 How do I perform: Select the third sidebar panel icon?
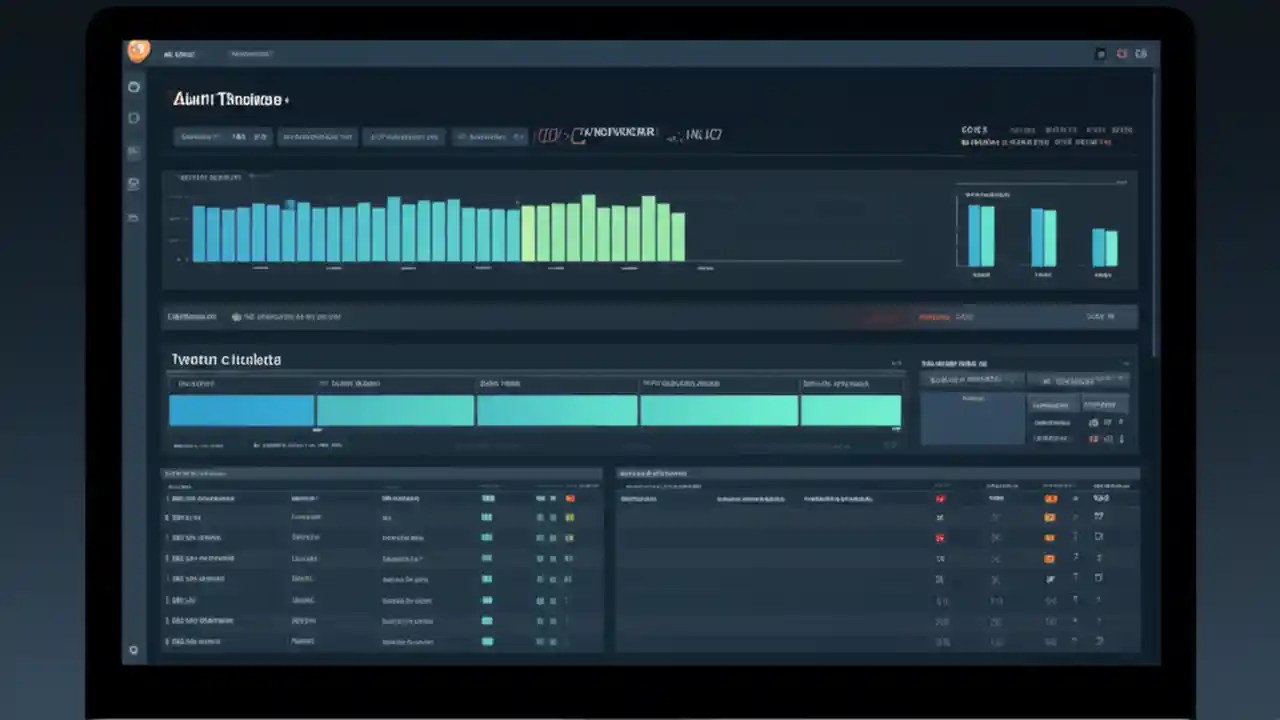point(133,151)
